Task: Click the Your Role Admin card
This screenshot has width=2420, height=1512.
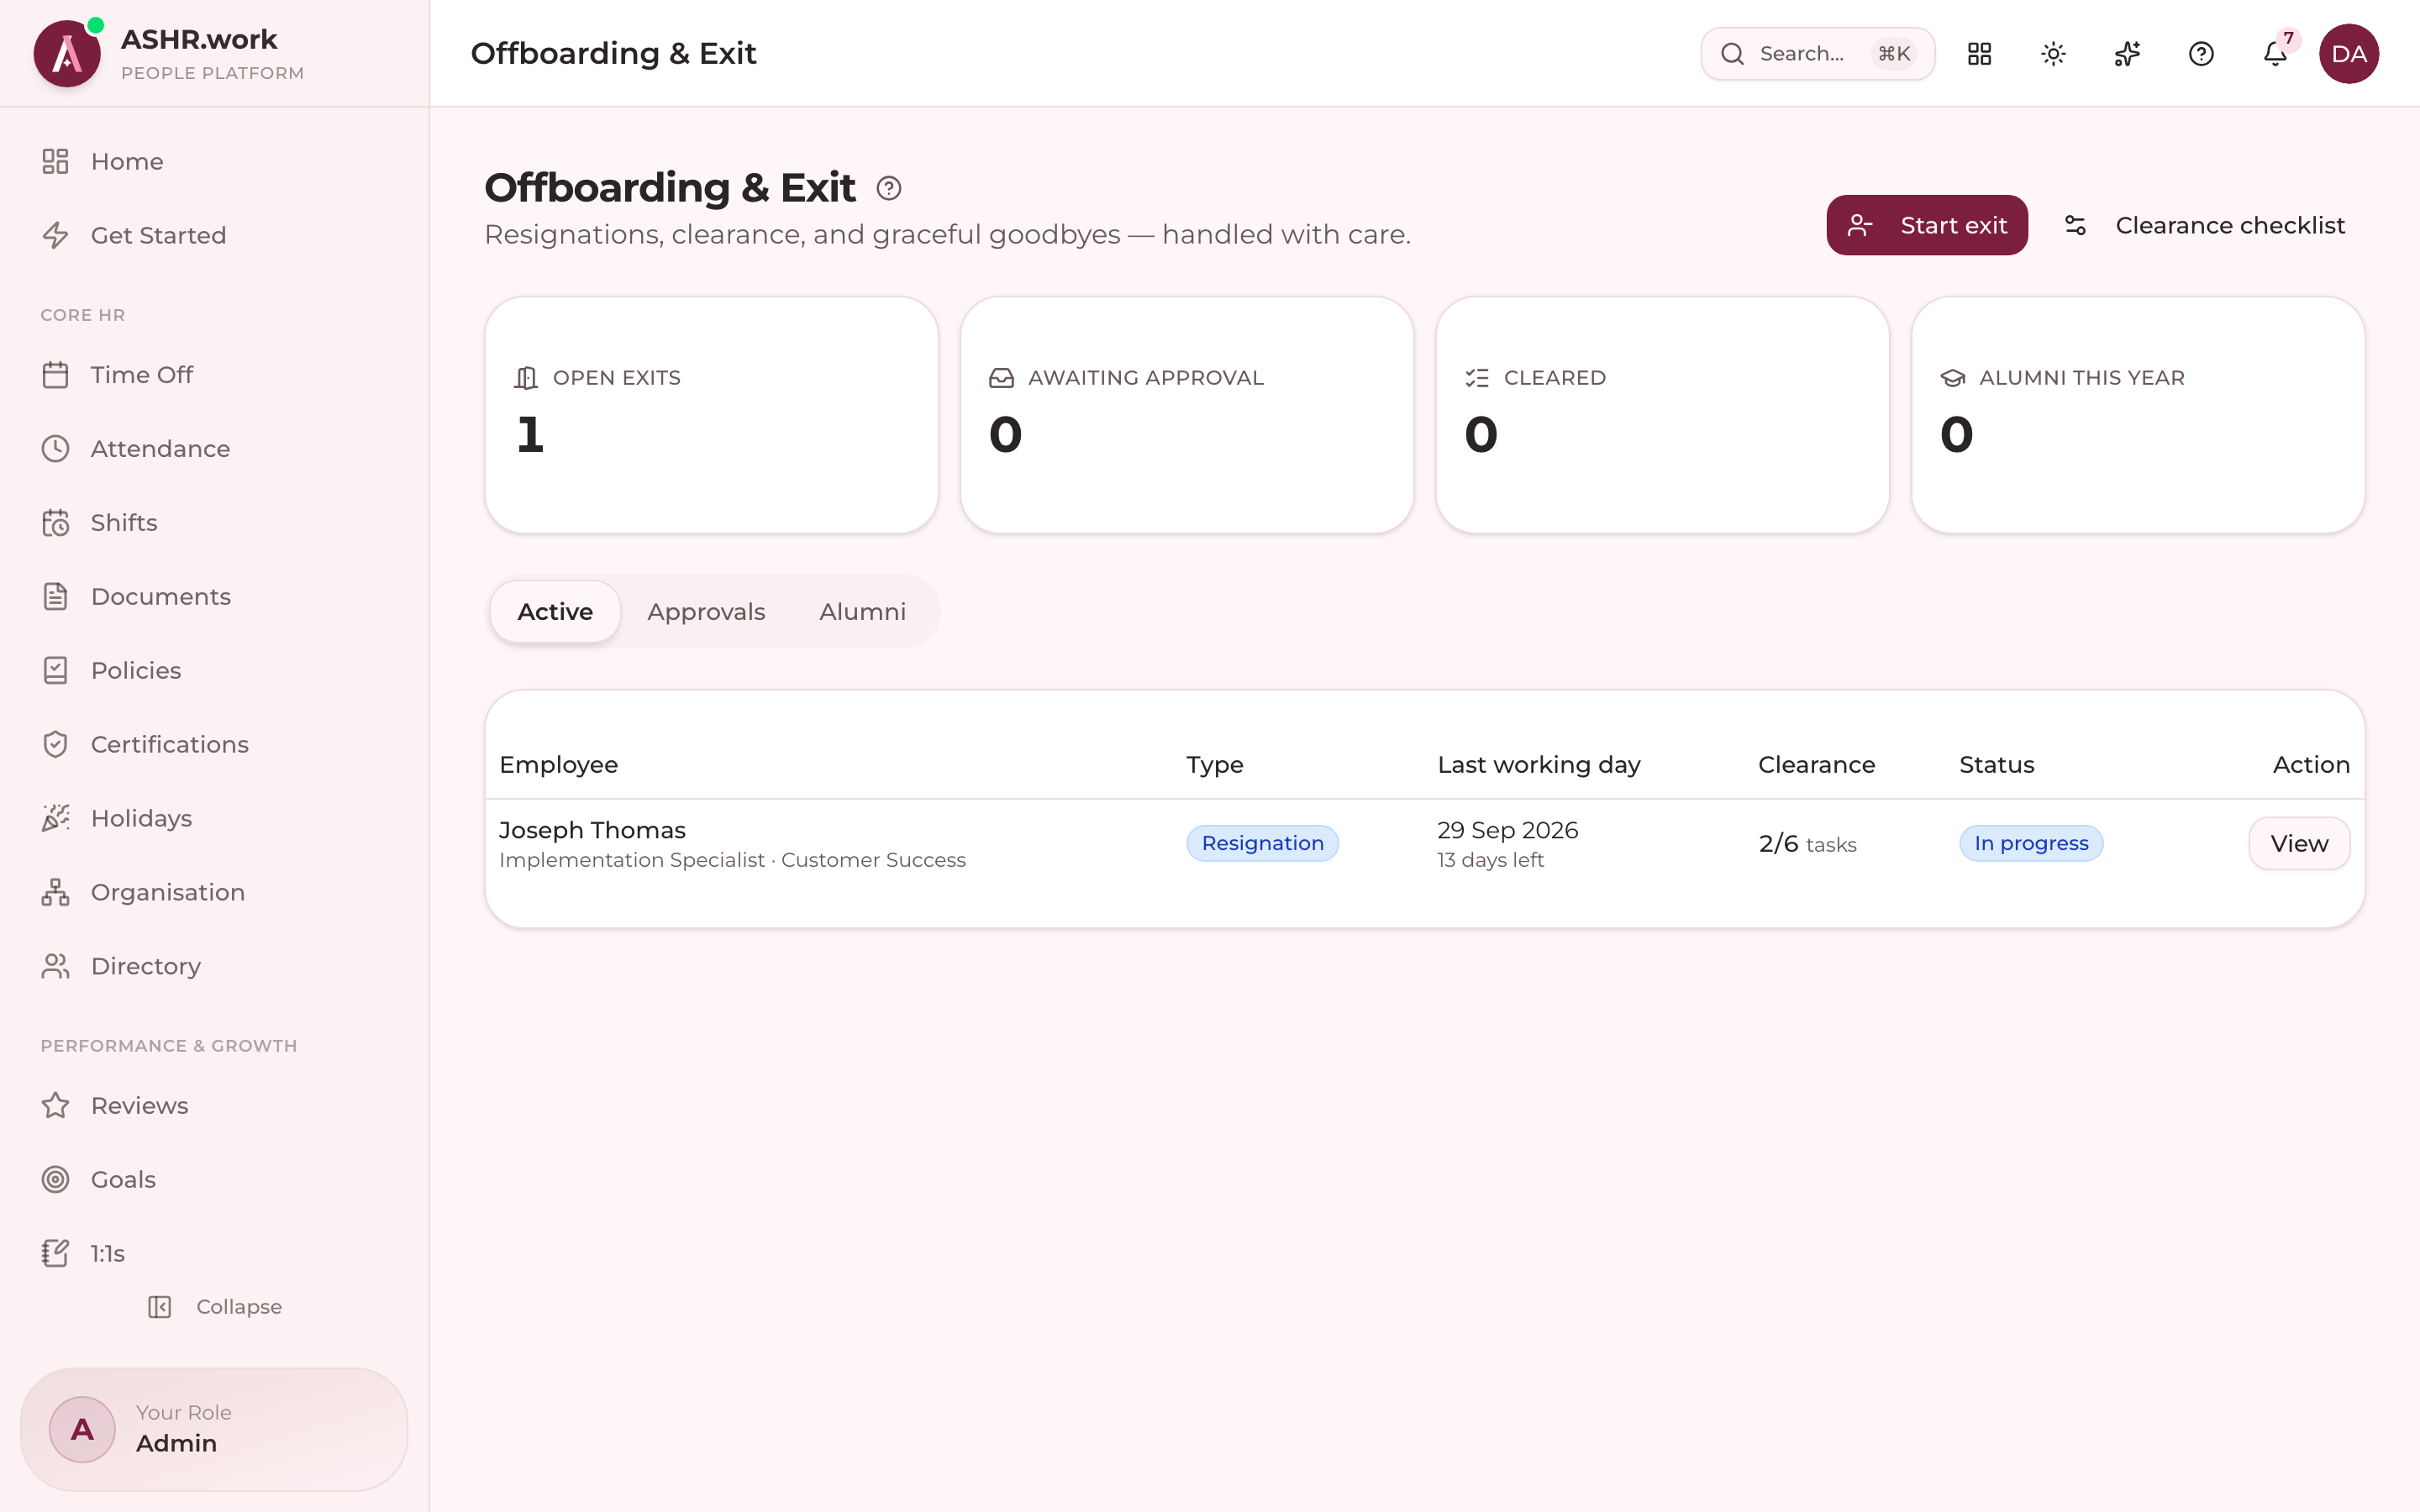Action: [214, 1430]
